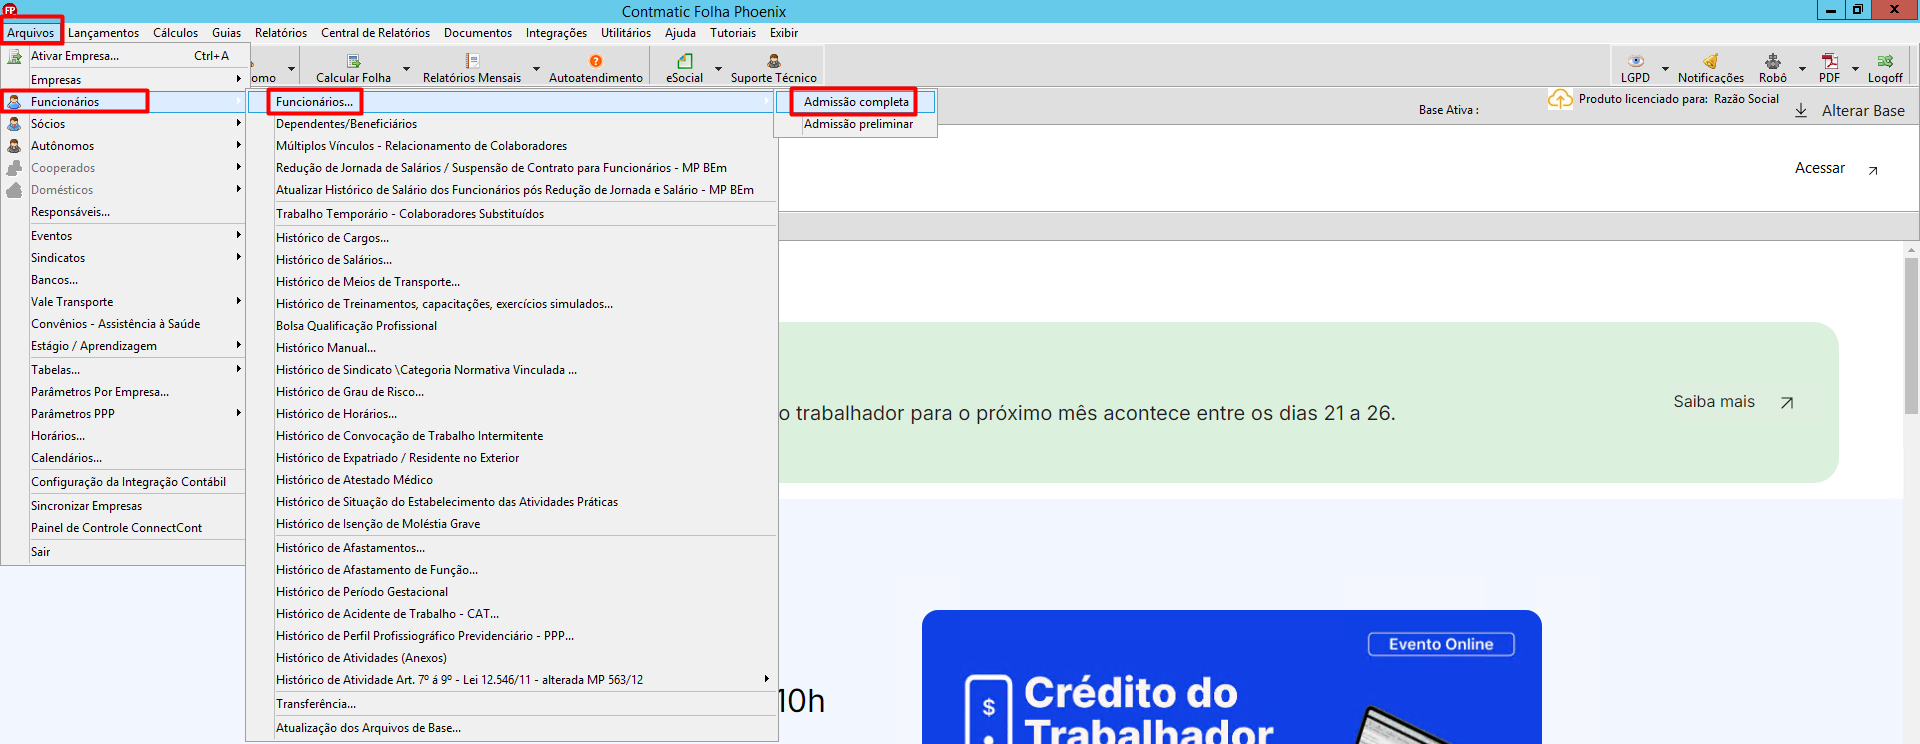Open the Integrações menu

tap(557, 33)
